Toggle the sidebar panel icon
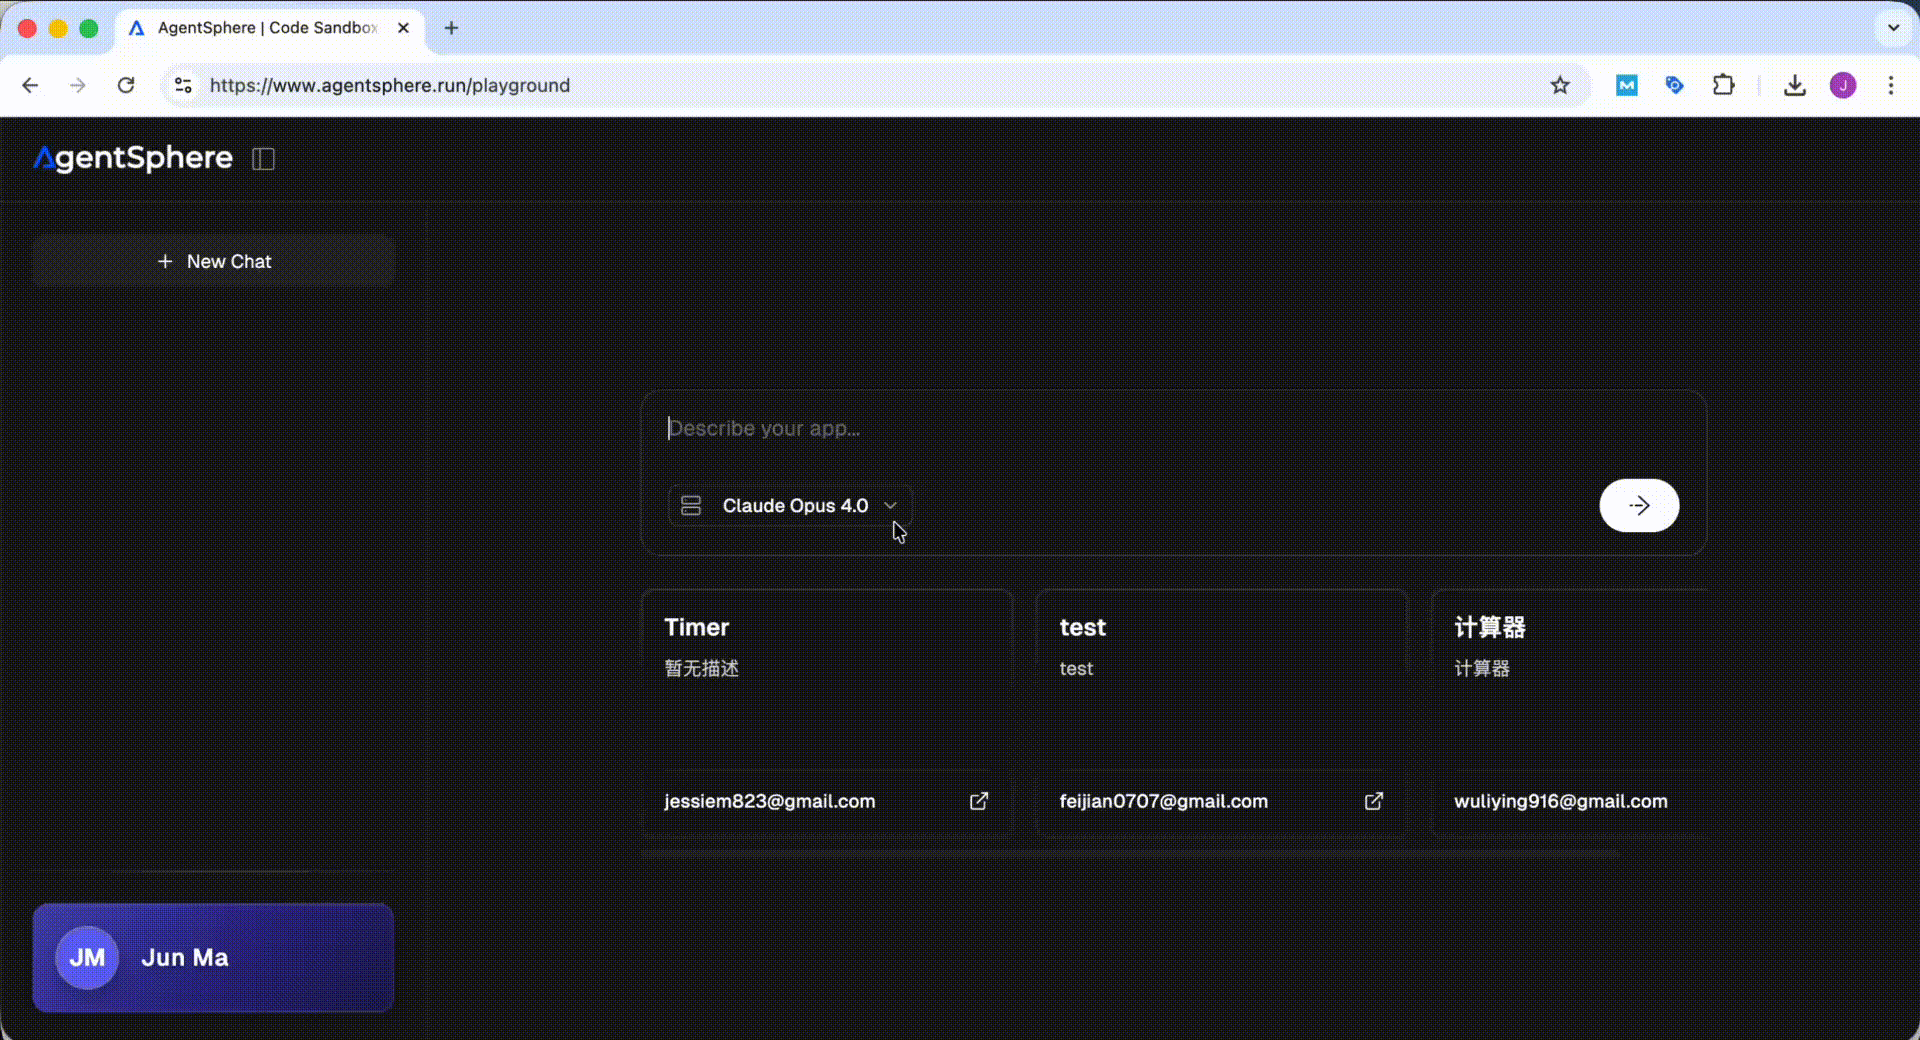Viewport: 1920px width, 1040px height. point(263,159)
